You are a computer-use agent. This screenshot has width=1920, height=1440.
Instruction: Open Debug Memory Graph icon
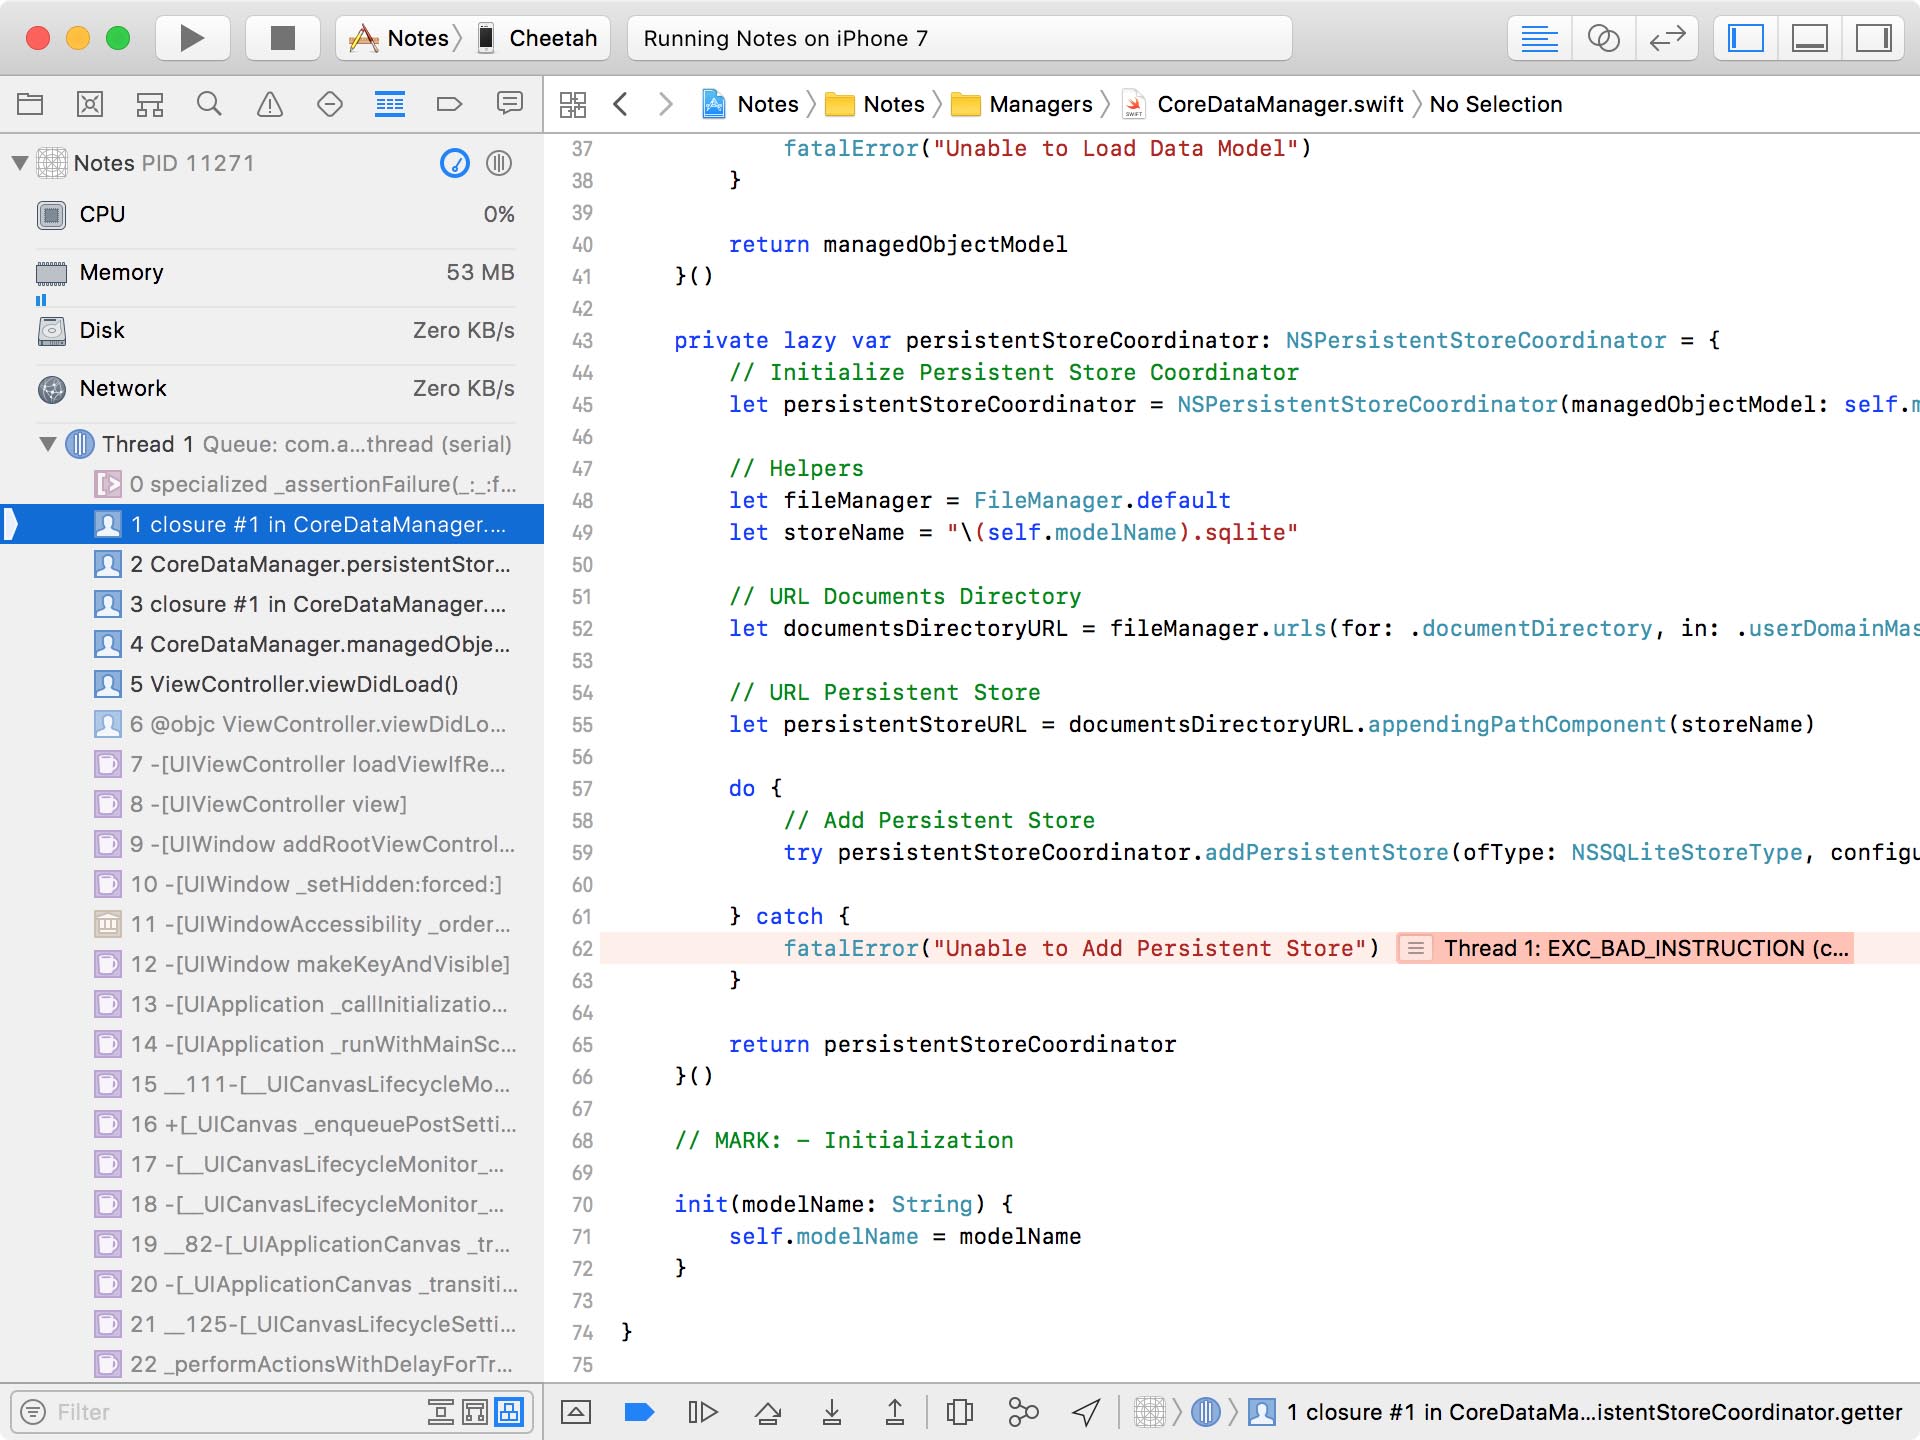(x=1023, y=1412)
